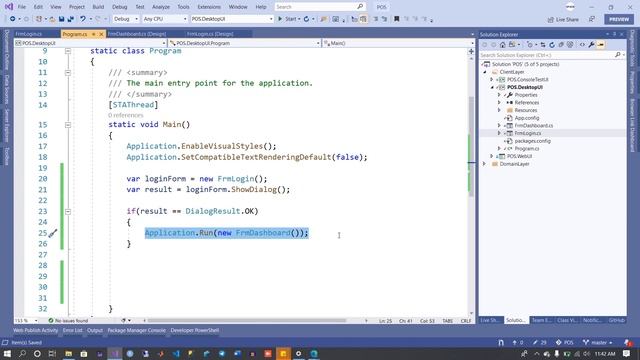
Task: Click the notifications bell in the status bar
Action: [627, 342]
